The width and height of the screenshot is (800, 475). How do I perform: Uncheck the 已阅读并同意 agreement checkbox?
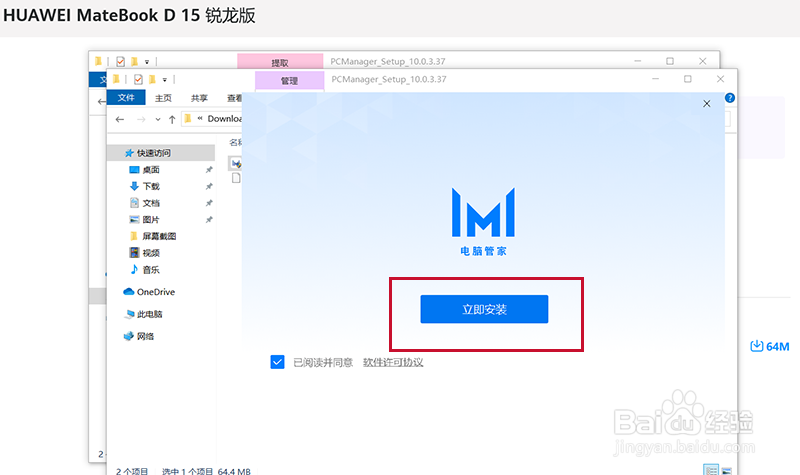(x=278, y=362)
